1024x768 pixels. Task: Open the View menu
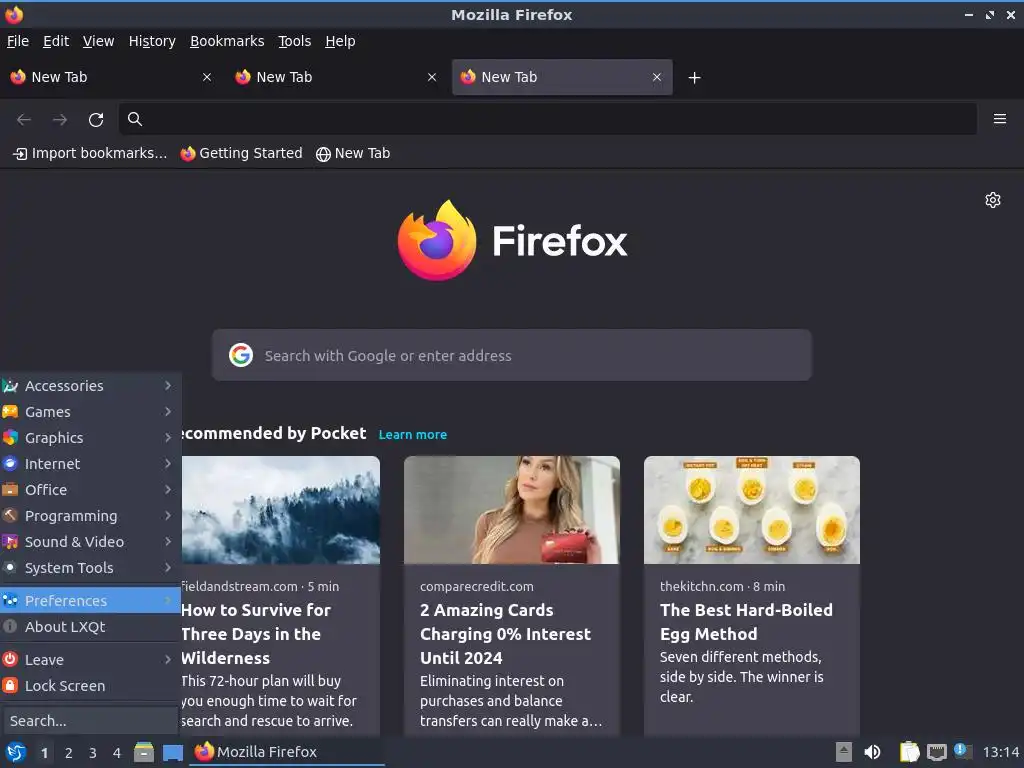[x=99, y=41]
